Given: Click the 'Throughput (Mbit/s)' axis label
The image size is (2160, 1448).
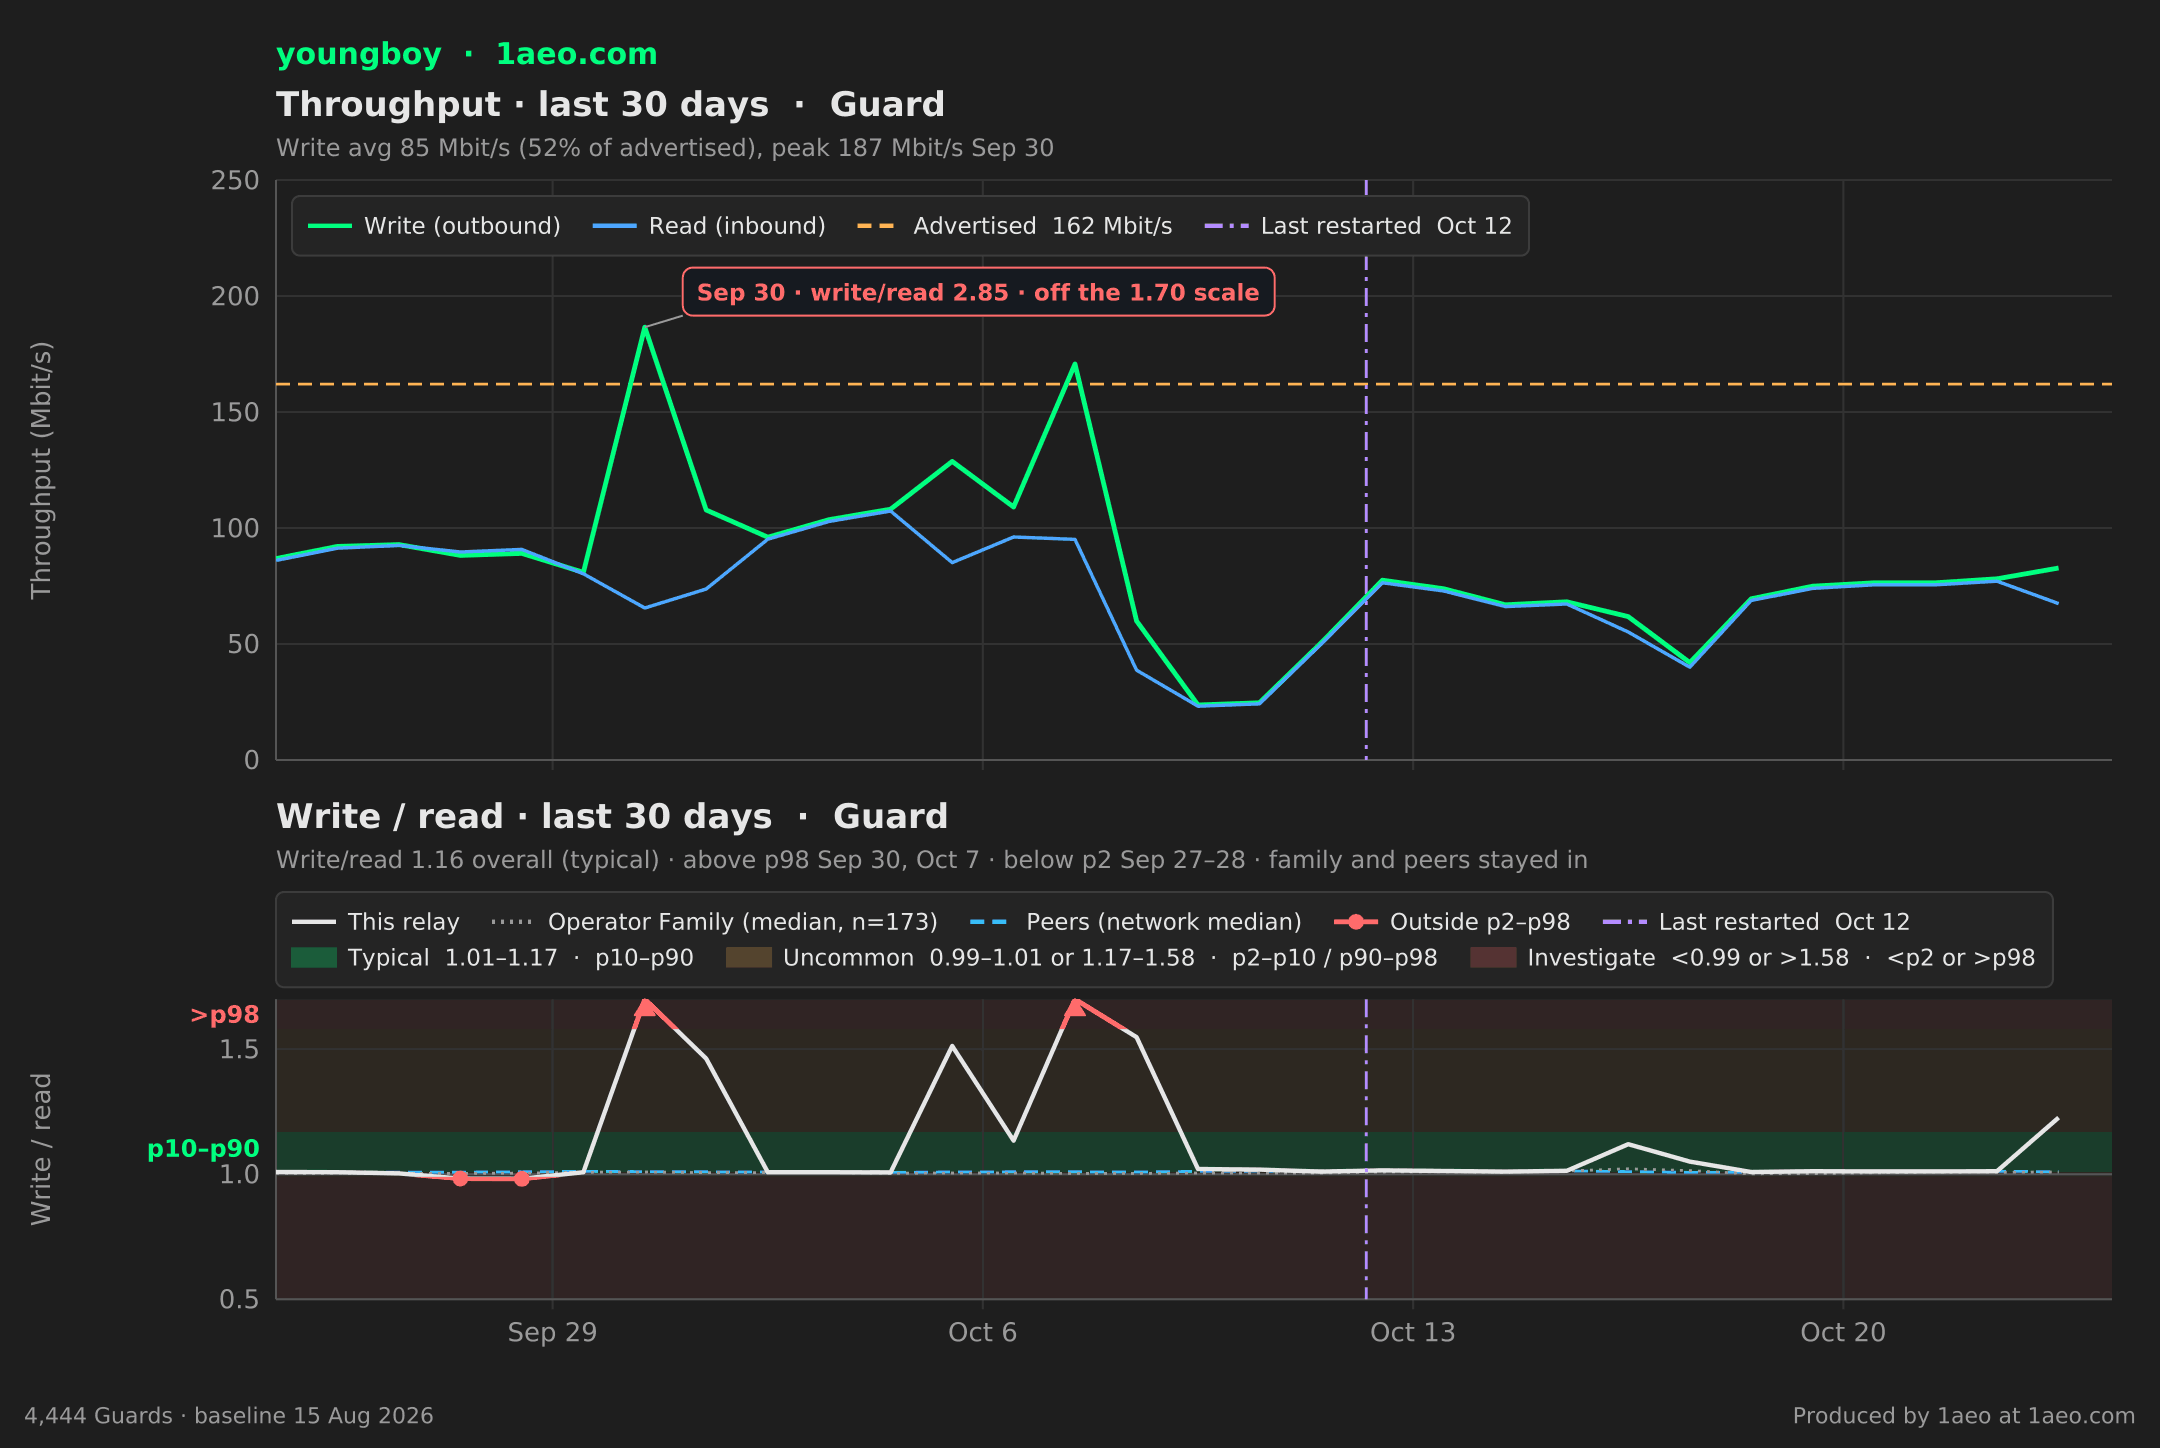Looking at the screenshot, I should pyautogui.click(x=41, y=470).
